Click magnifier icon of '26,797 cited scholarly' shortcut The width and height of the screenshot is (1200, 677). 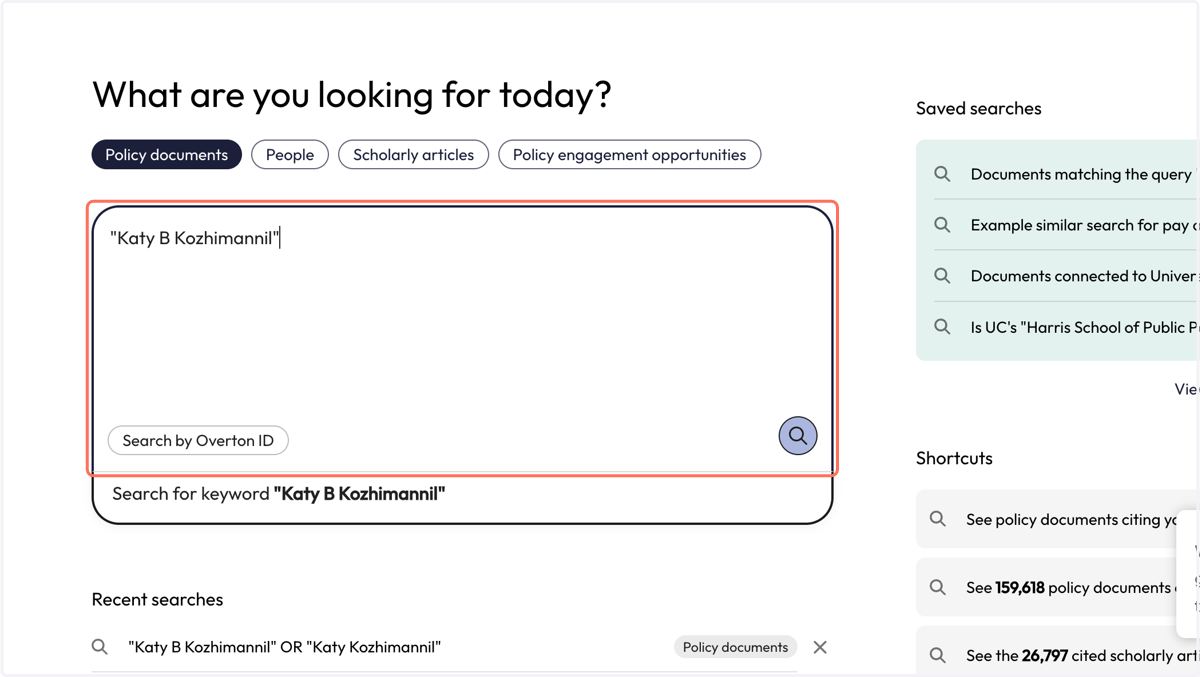coord(938,655)
